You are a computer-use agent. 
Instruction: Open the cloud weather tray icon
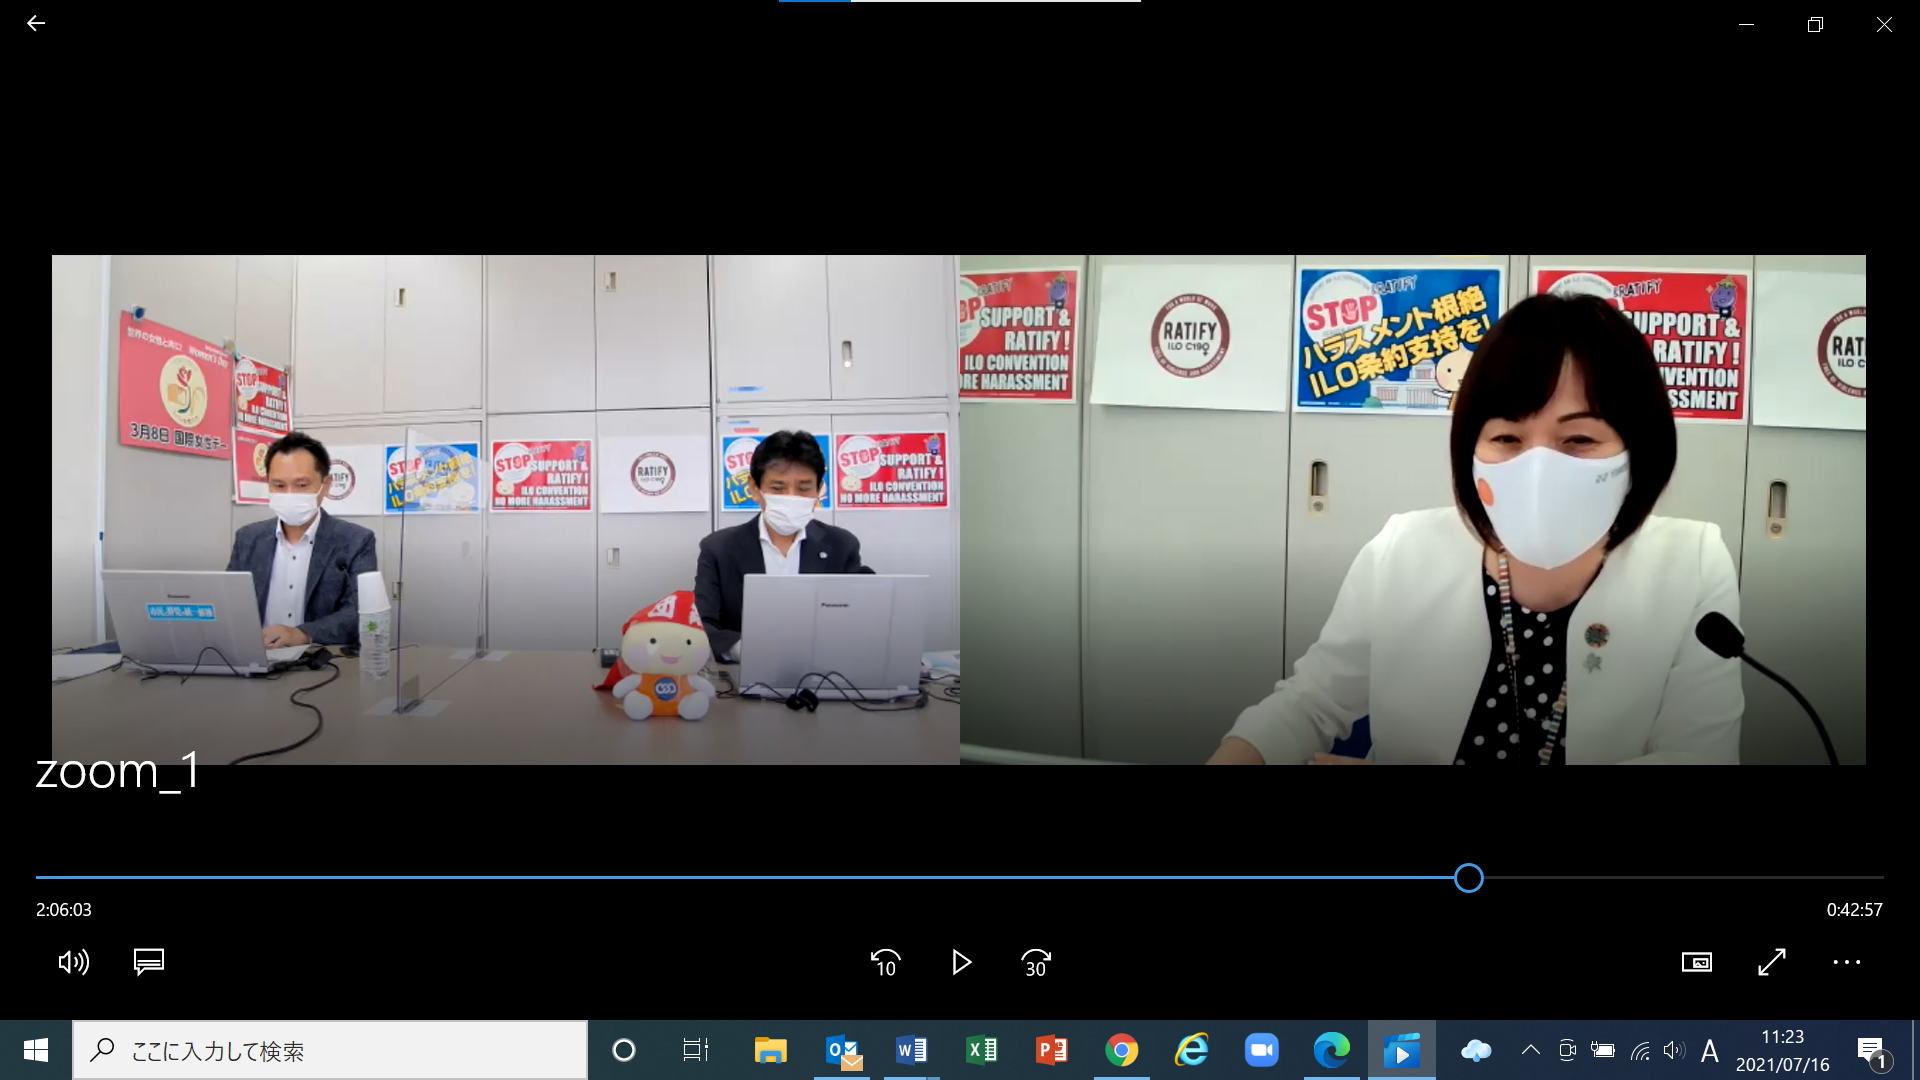(1476, 1050)
